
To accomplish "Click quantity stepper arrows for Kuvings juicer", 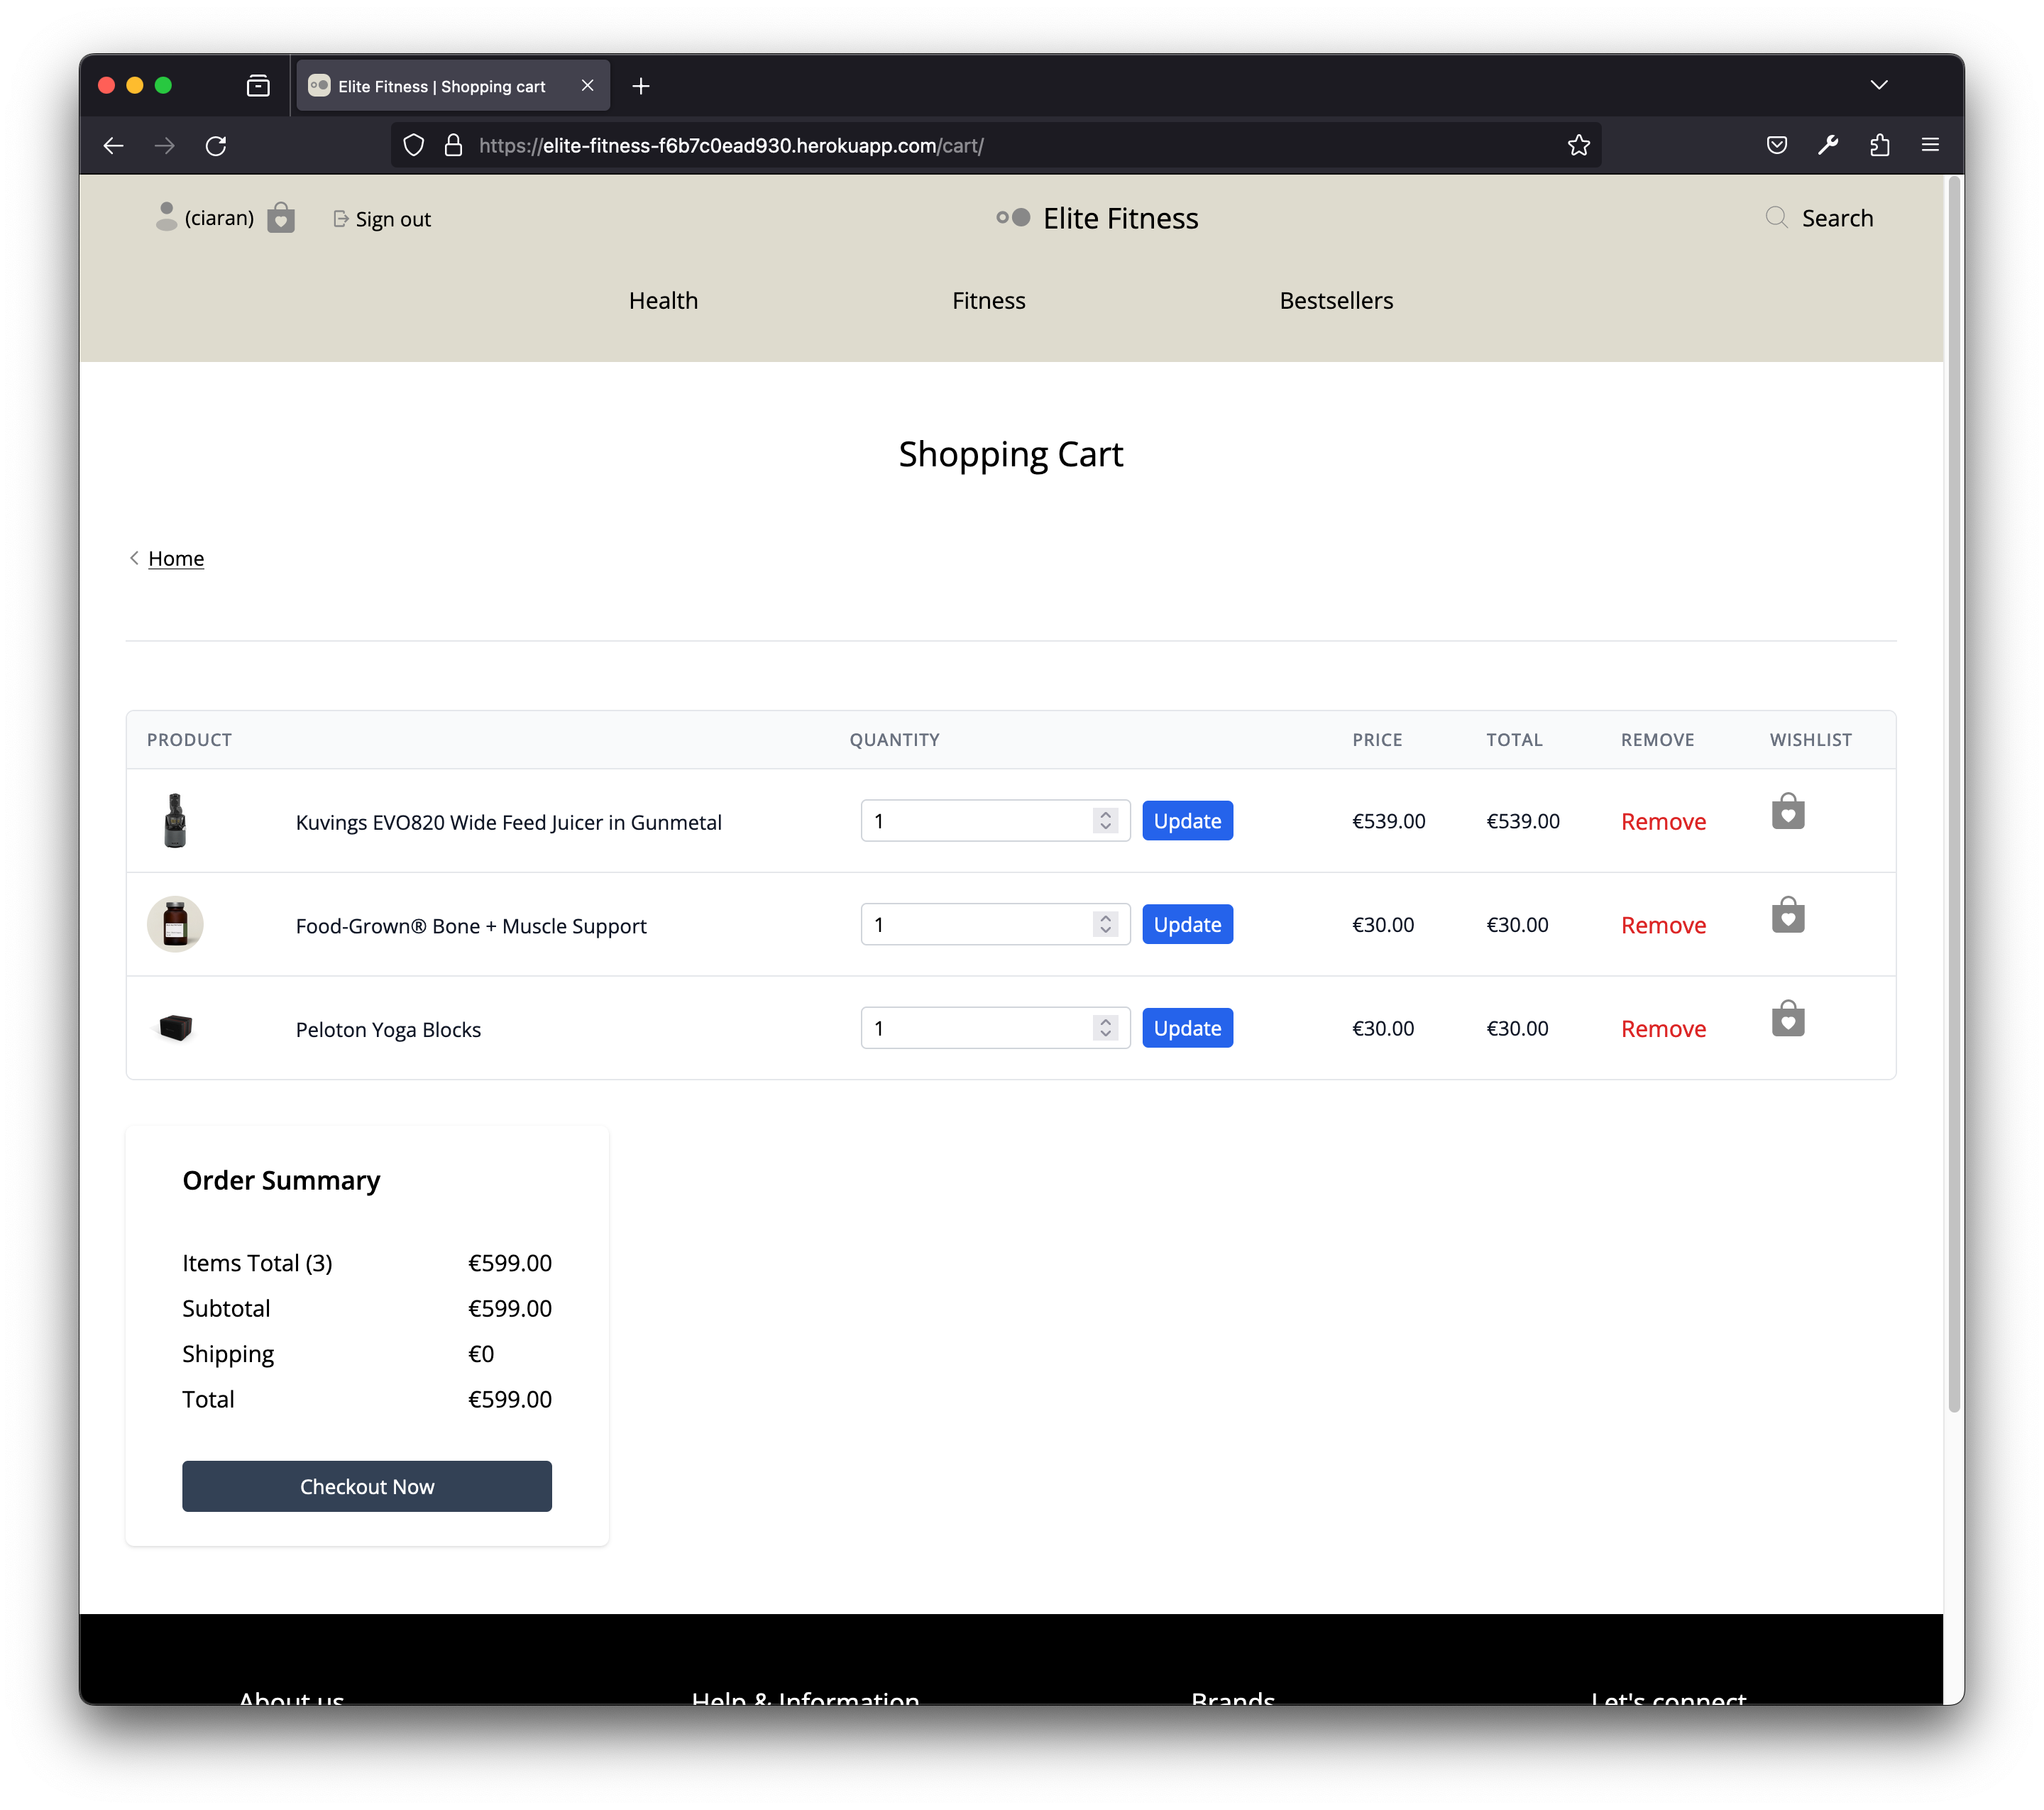I will point(1105,821).
